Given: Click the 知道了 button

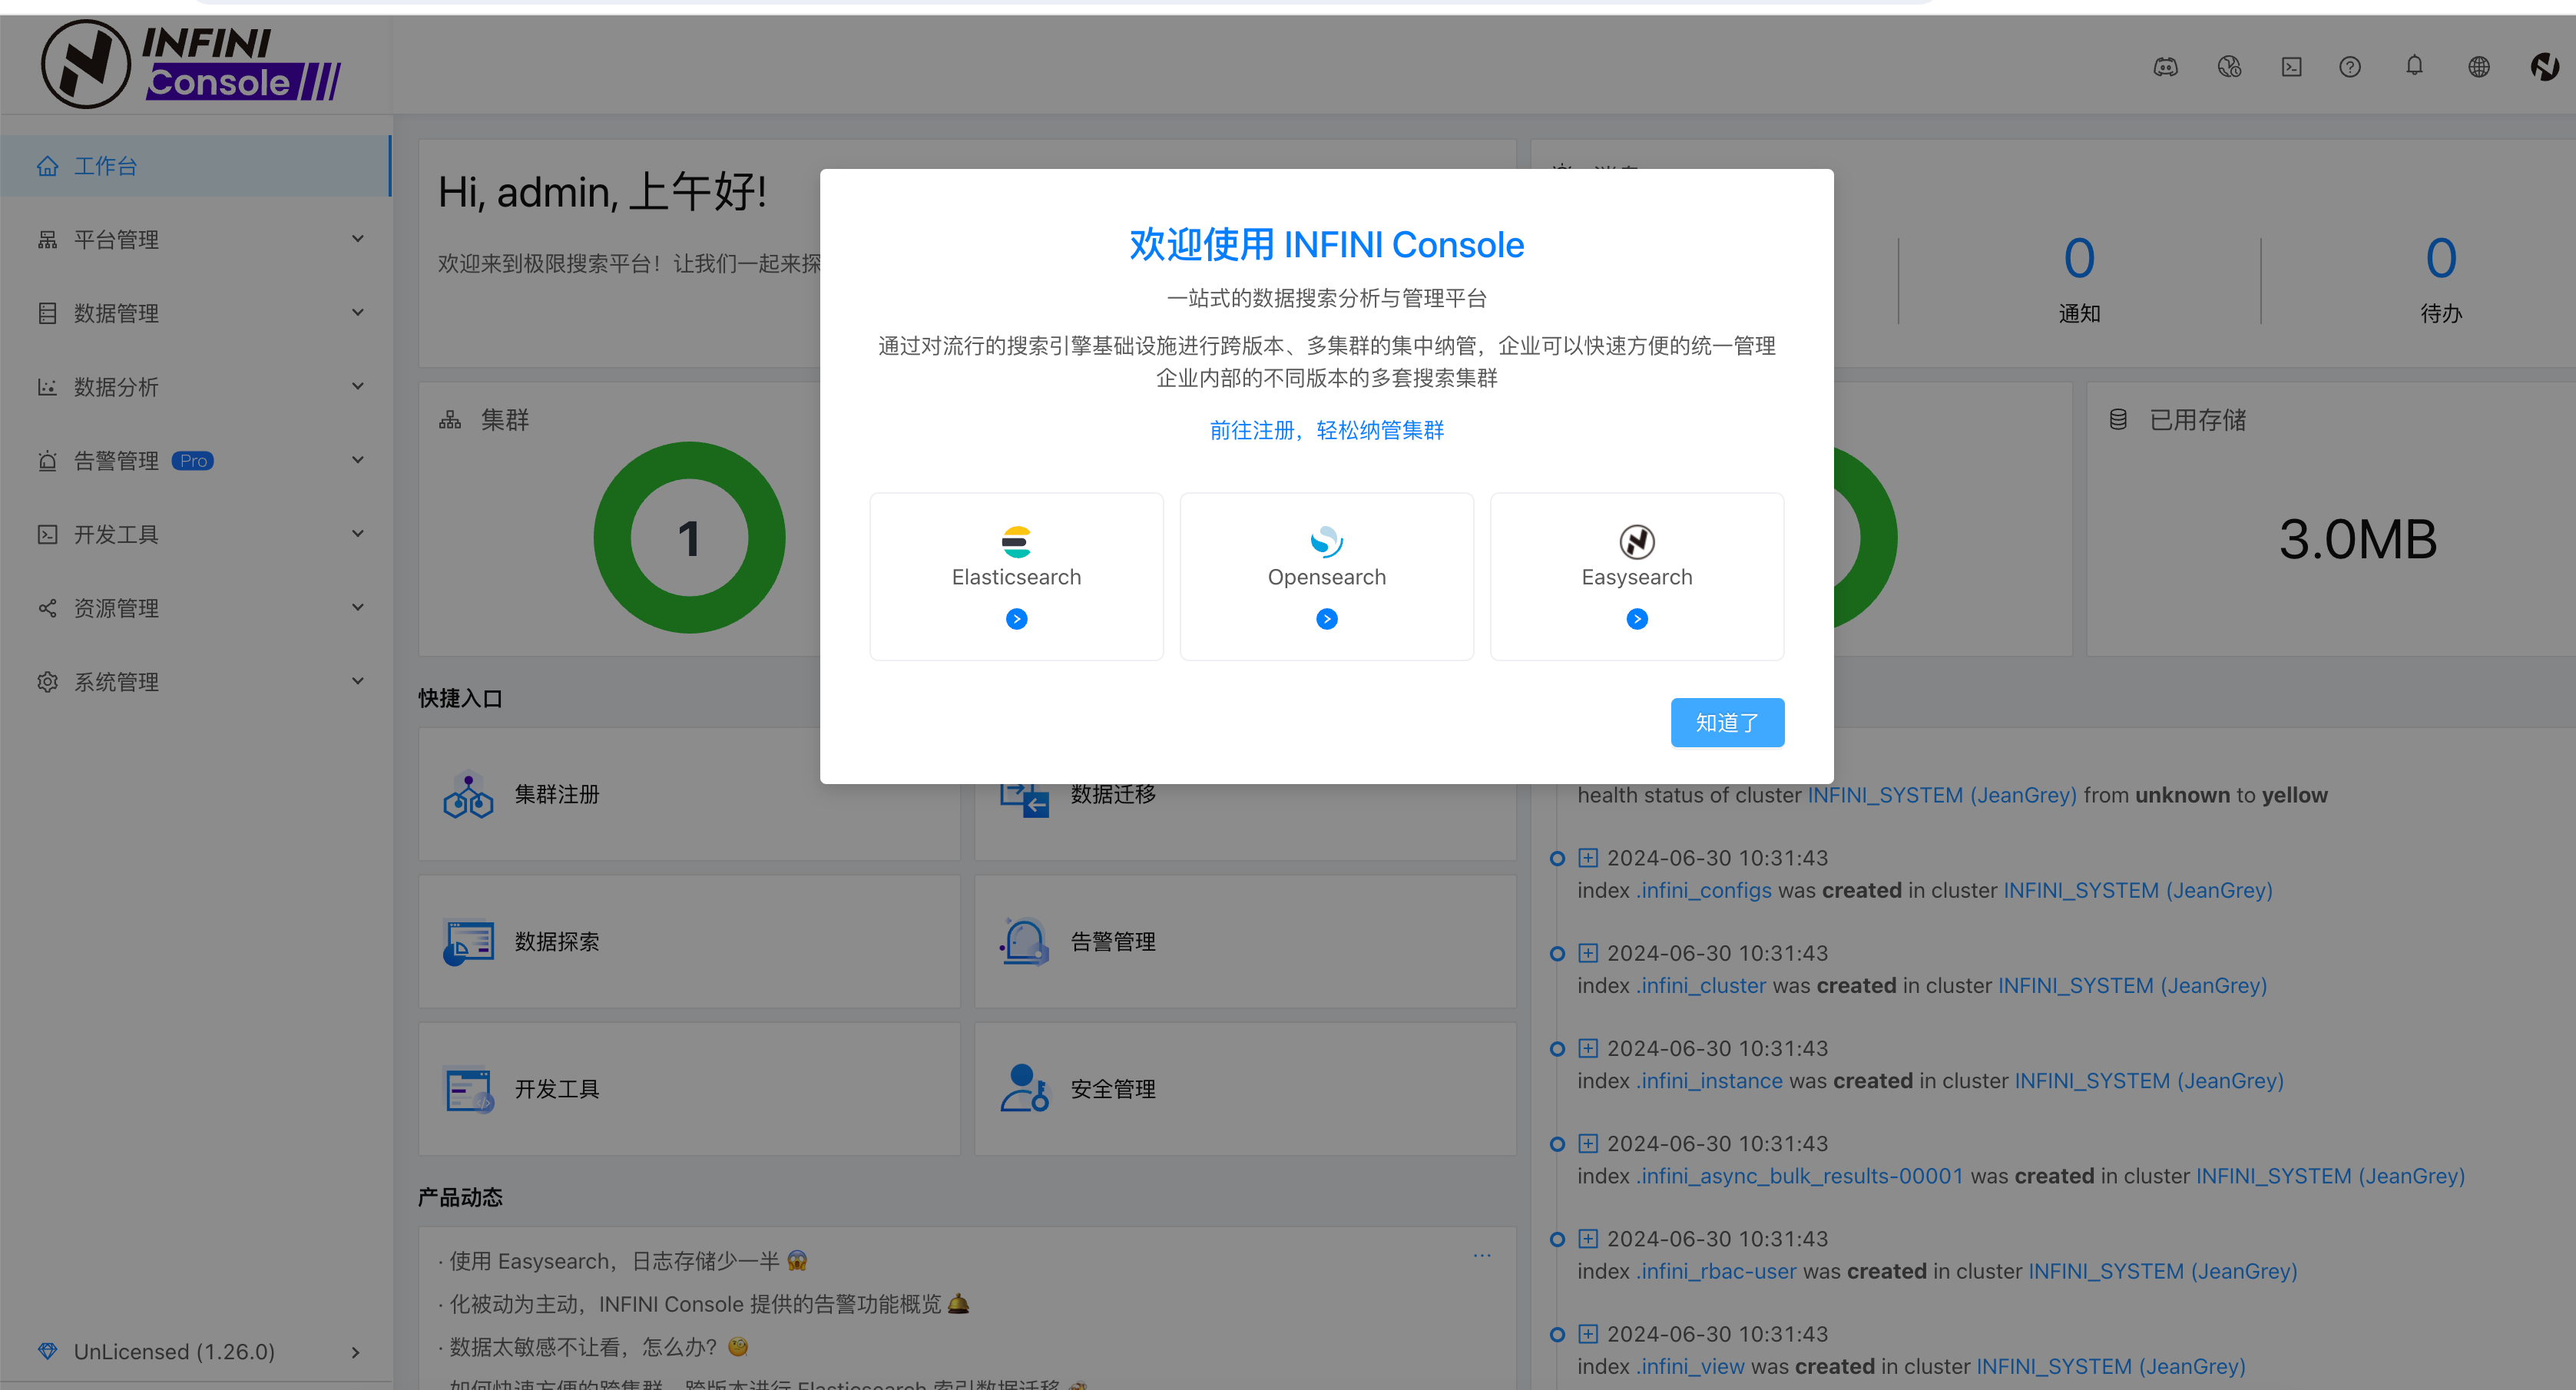Looking at the screenshot, I should tap(1726, 722).
